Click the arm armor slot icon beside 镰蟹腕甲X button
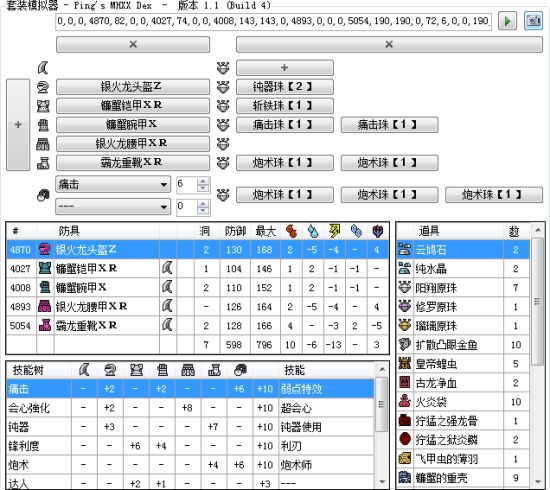 click(43, 125)
